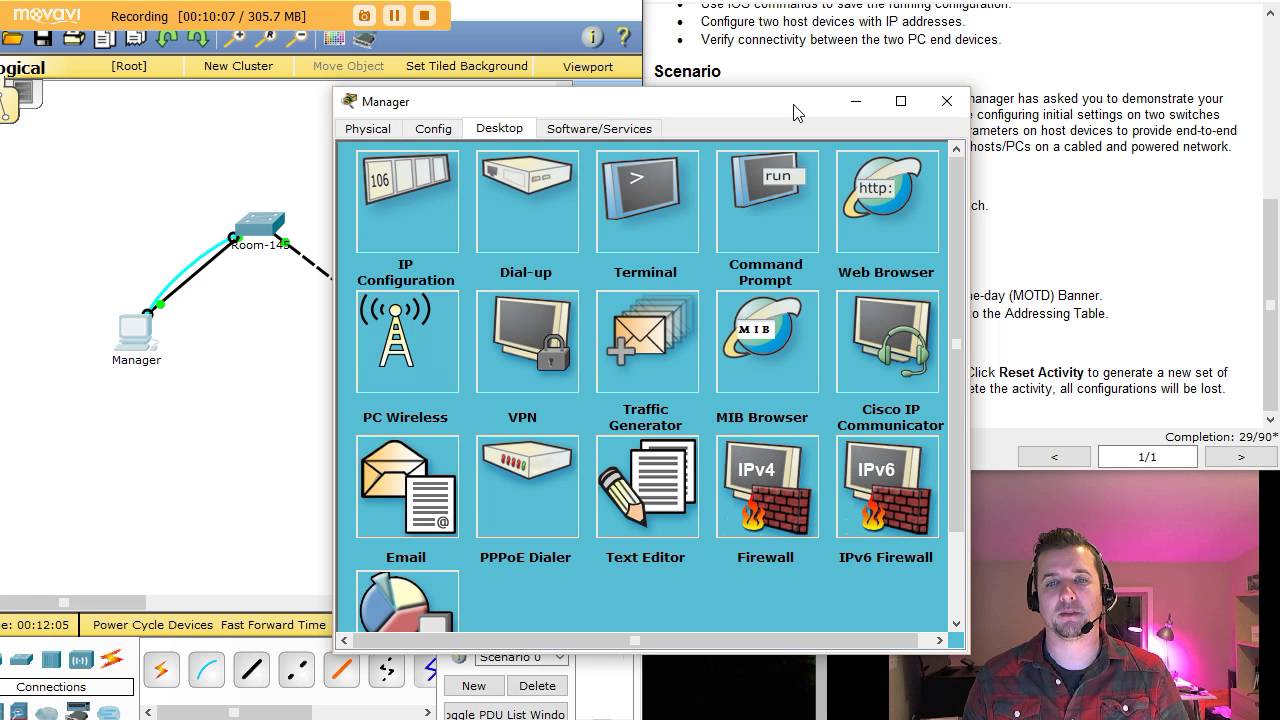Open the PC Wireless tower icon

point(407,342)
